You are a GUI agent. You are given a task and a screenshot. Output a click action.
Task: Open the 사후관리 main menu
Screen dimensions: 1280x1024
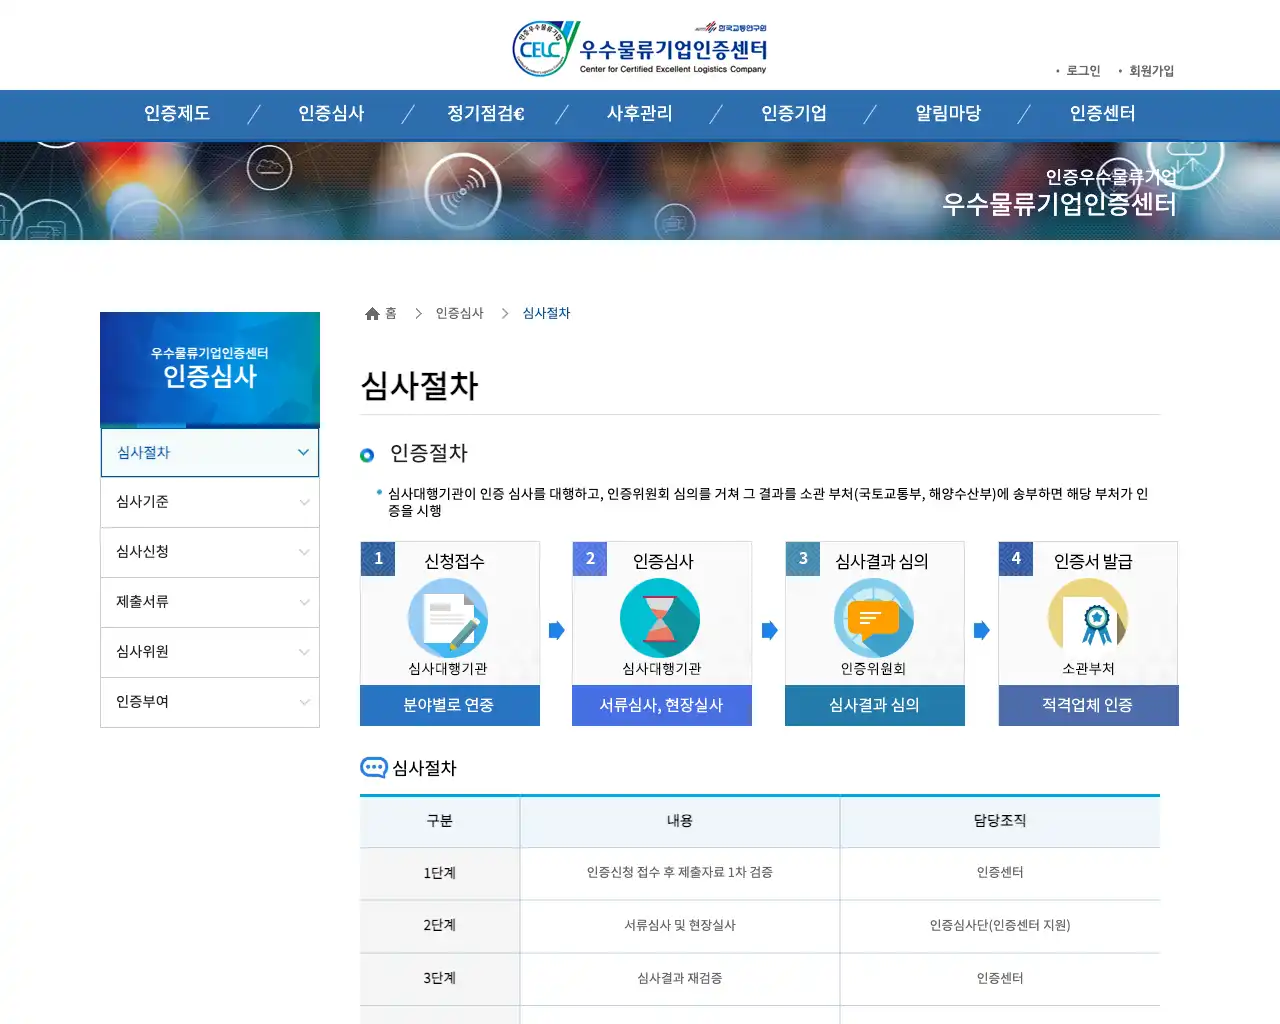click(x=640, y=114)
